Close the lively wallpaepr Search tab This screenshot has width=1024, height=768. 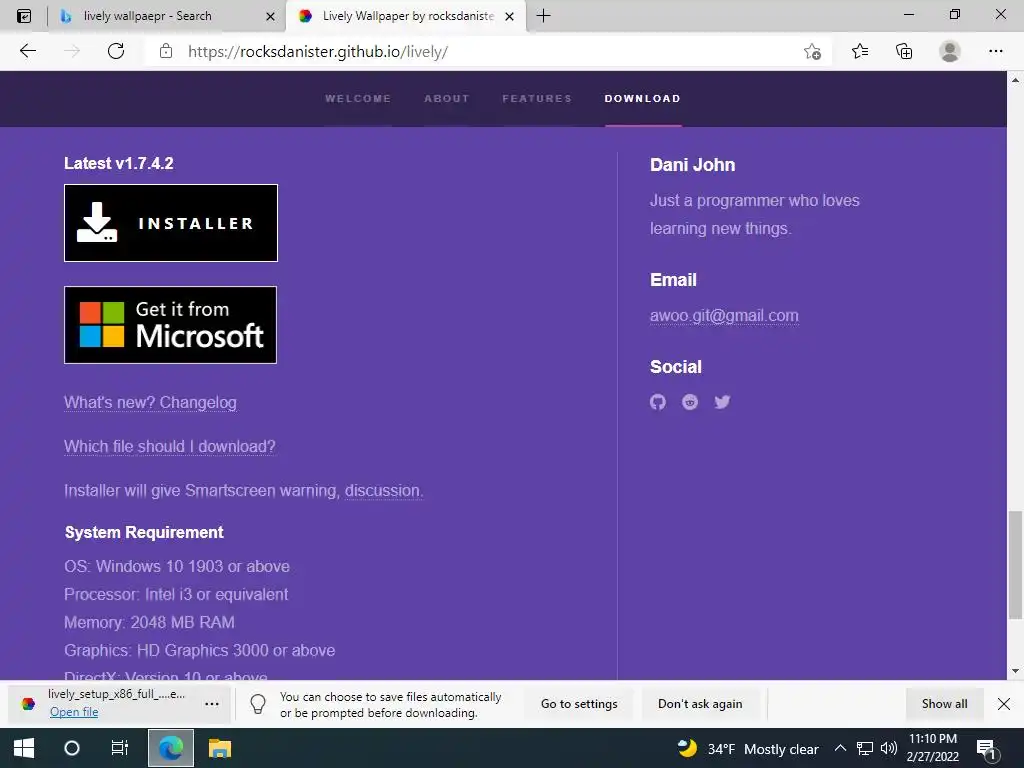click(x=270, y=16)
